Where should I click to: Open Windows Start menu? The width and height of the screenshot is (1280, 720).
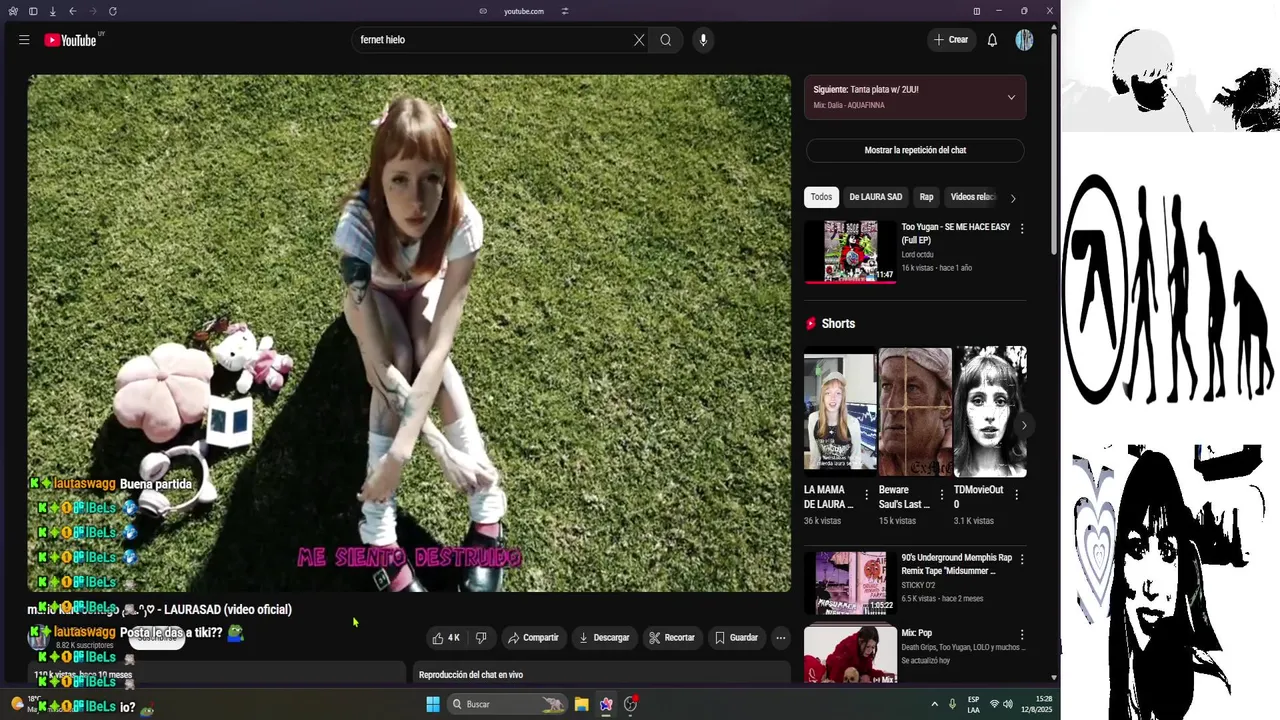point(433,704)
